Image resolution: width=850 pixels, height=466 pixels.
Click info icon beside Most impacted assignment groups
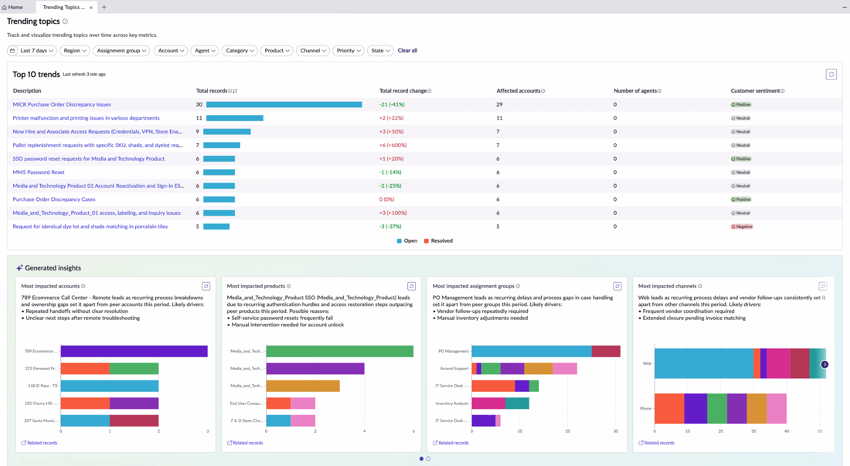click(518, 286)
